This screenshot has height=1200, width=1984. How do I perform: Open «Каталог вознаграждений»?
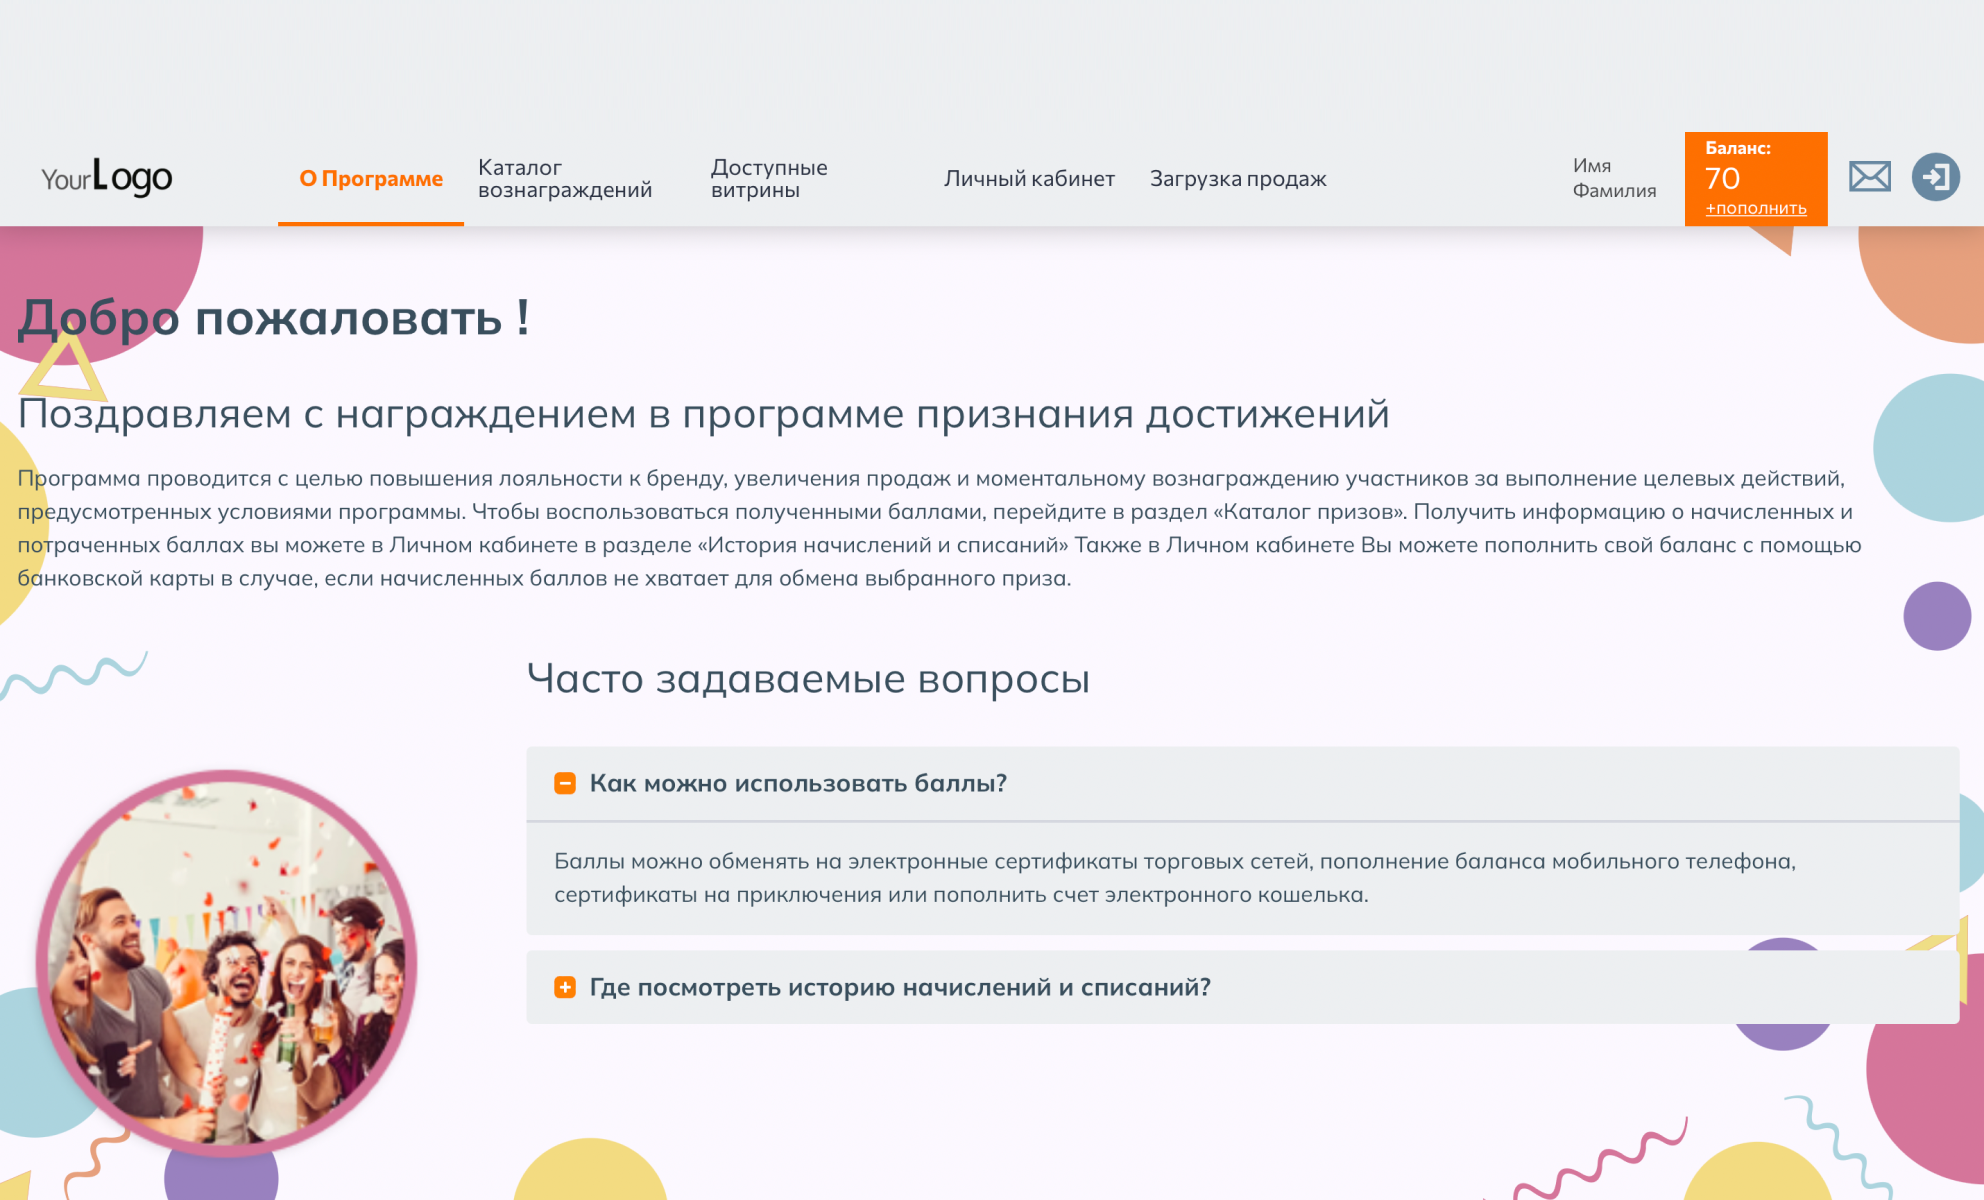coord(566,178)
